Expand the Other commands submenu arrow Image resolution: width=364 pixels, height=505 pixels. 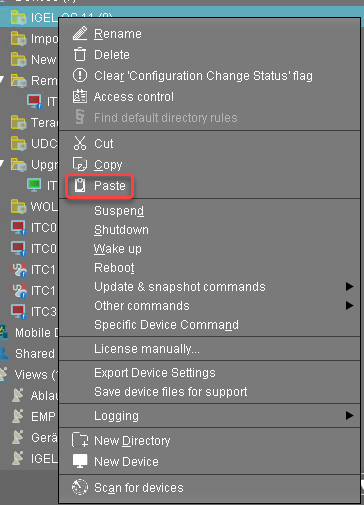pyautogui.click(x=349, y=305)
